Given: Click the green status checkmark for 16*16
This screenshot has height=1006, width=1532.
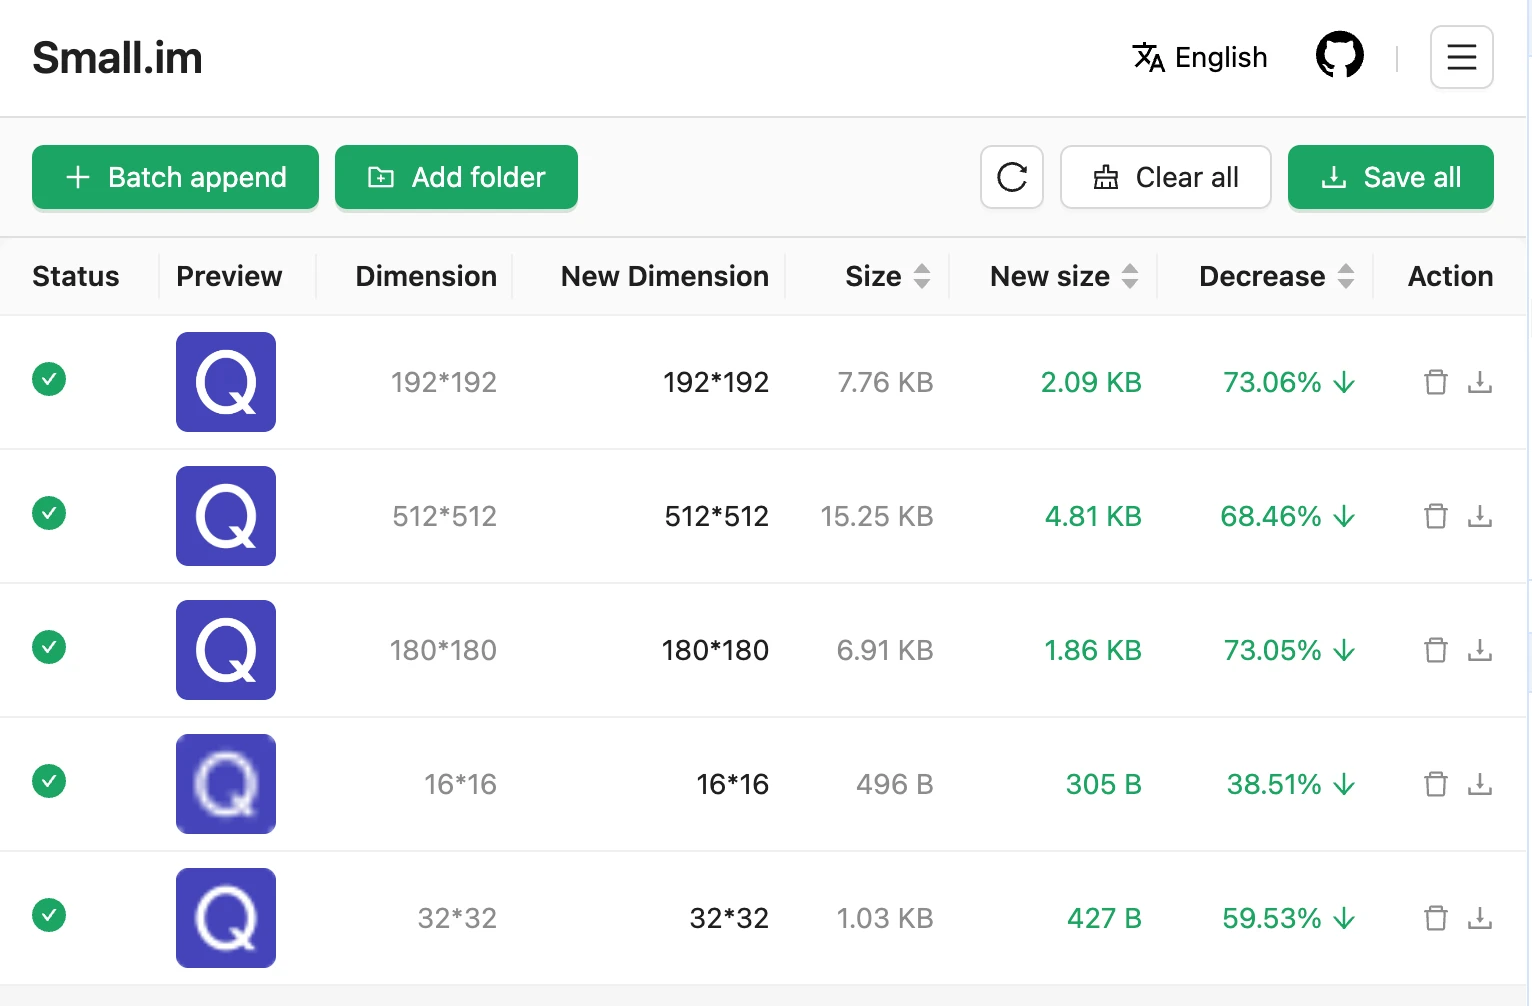Looking at the screenshot, I should (49, 781).
